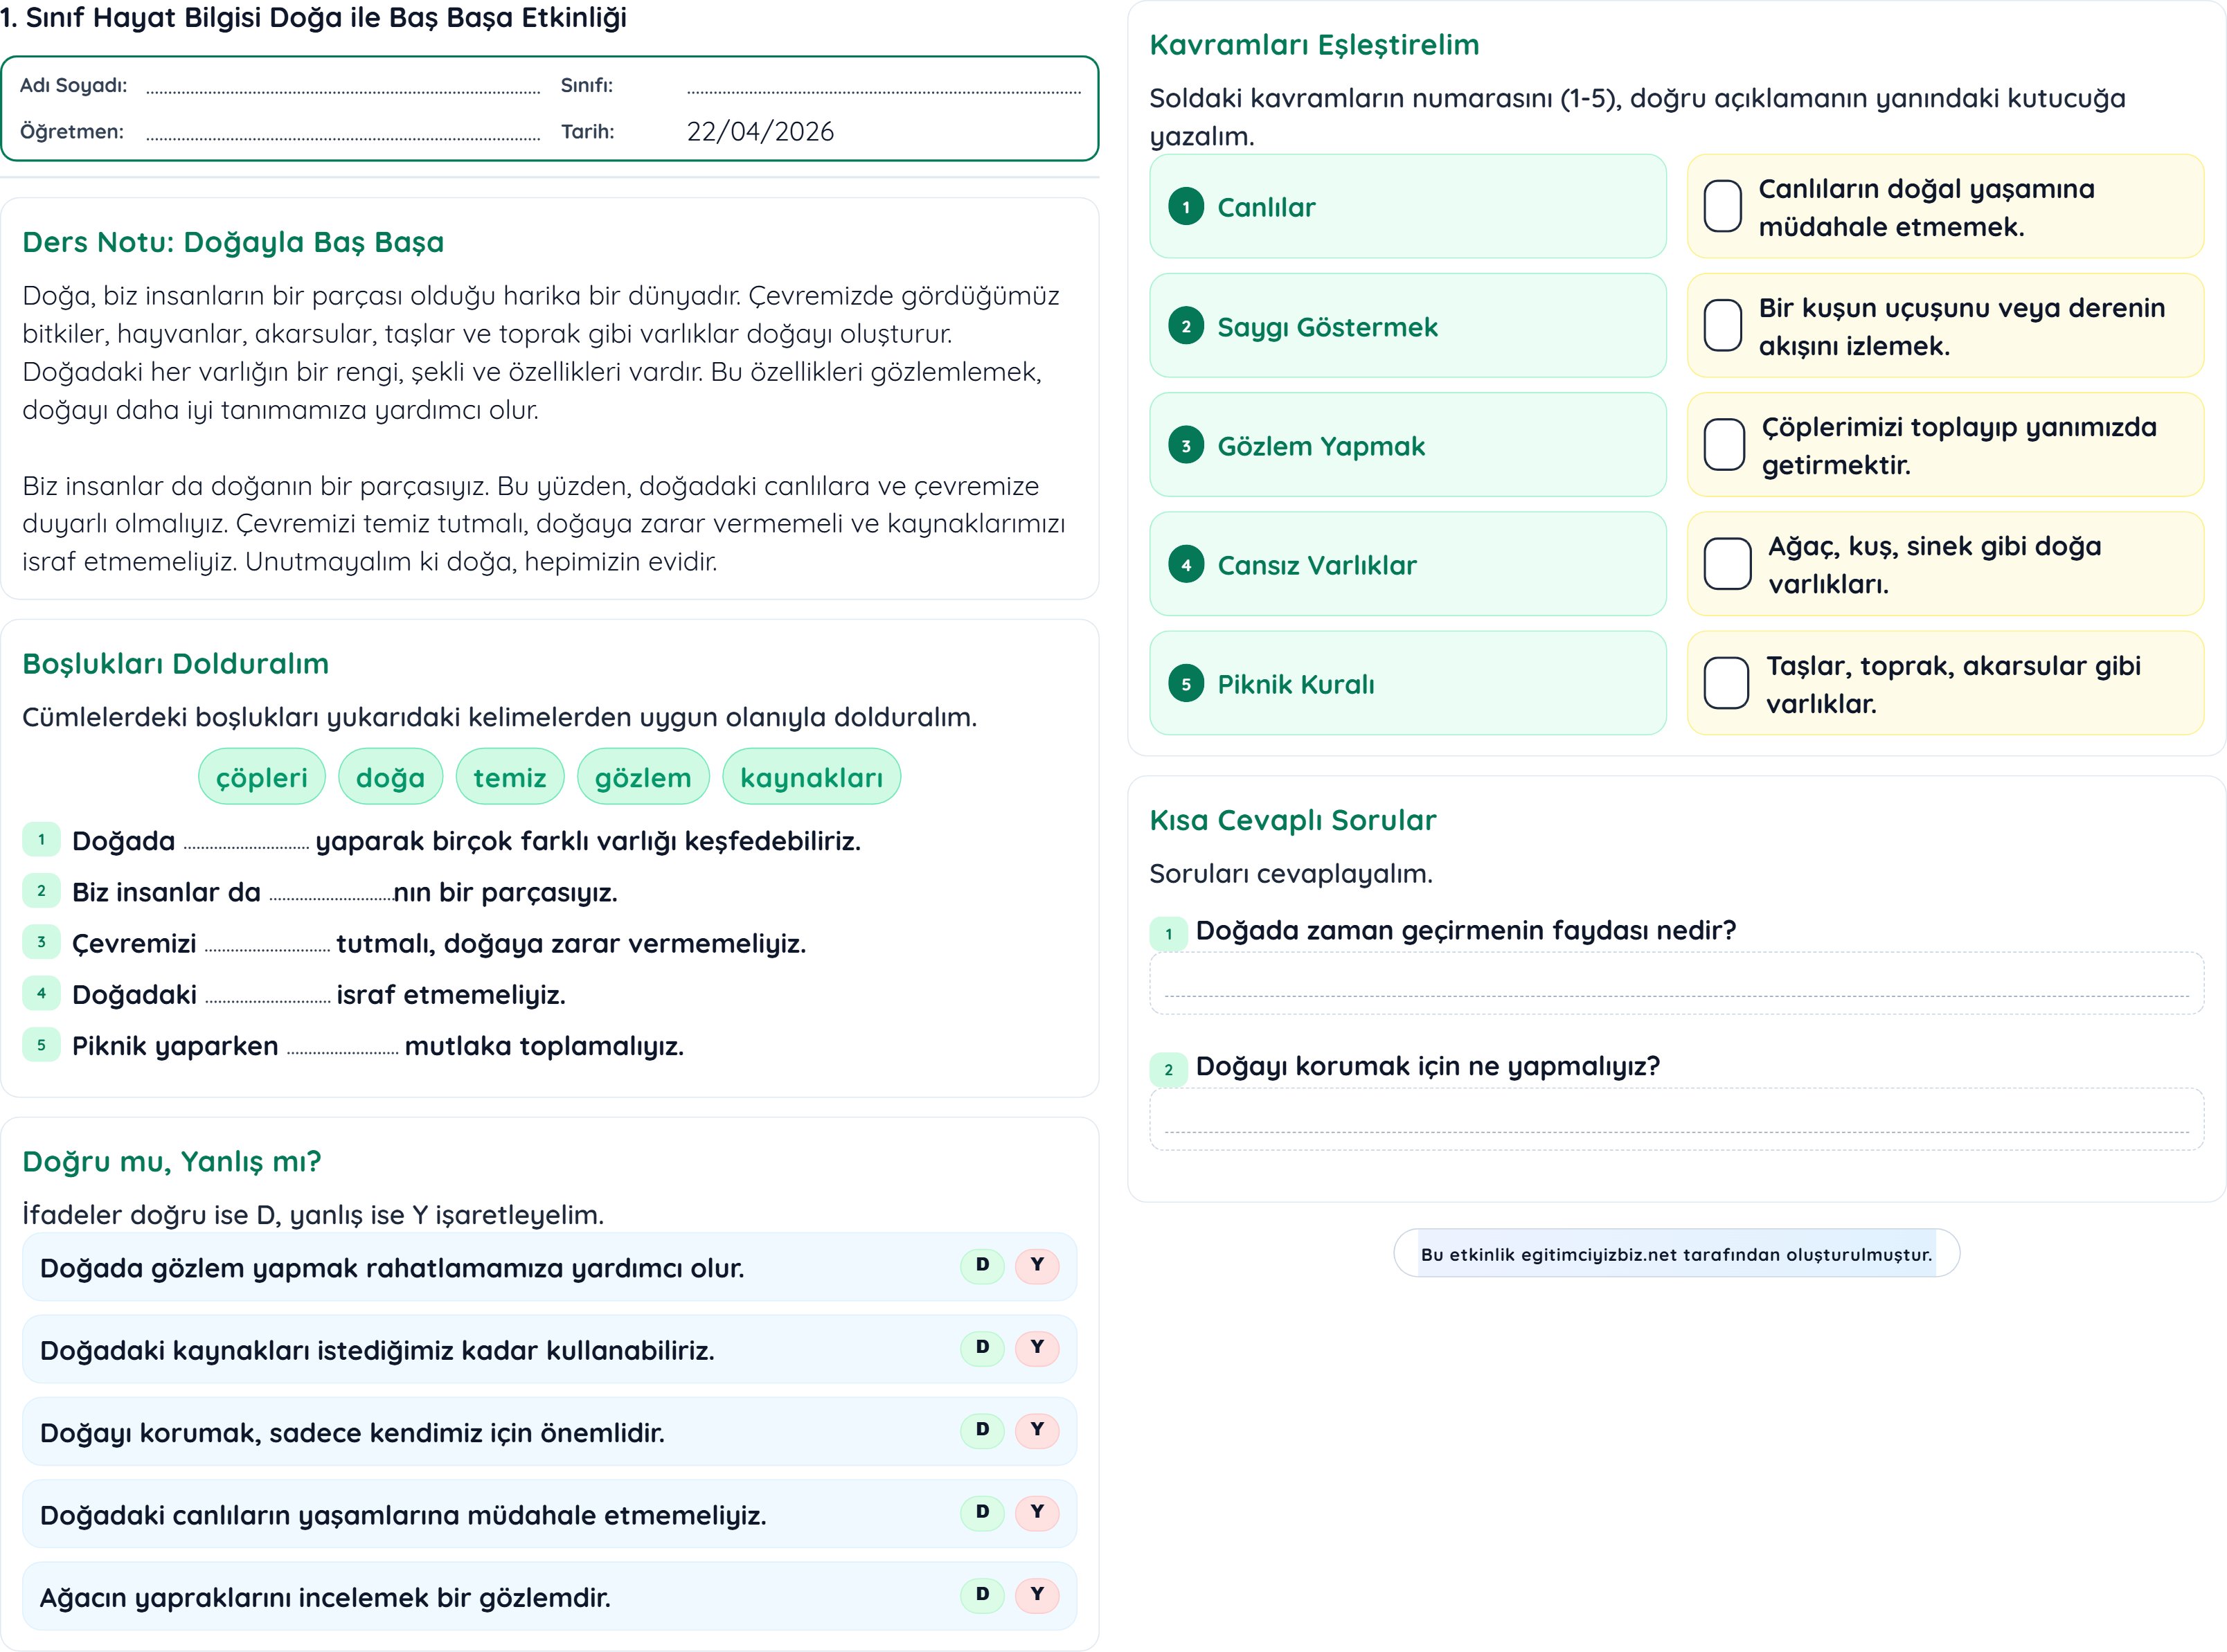Screen dimensions: 2227x1652
Task: Click checkbox beside 'Çöplerimizi toplayıp yanımızda getirmektir'
Action: pos(1724,445)
